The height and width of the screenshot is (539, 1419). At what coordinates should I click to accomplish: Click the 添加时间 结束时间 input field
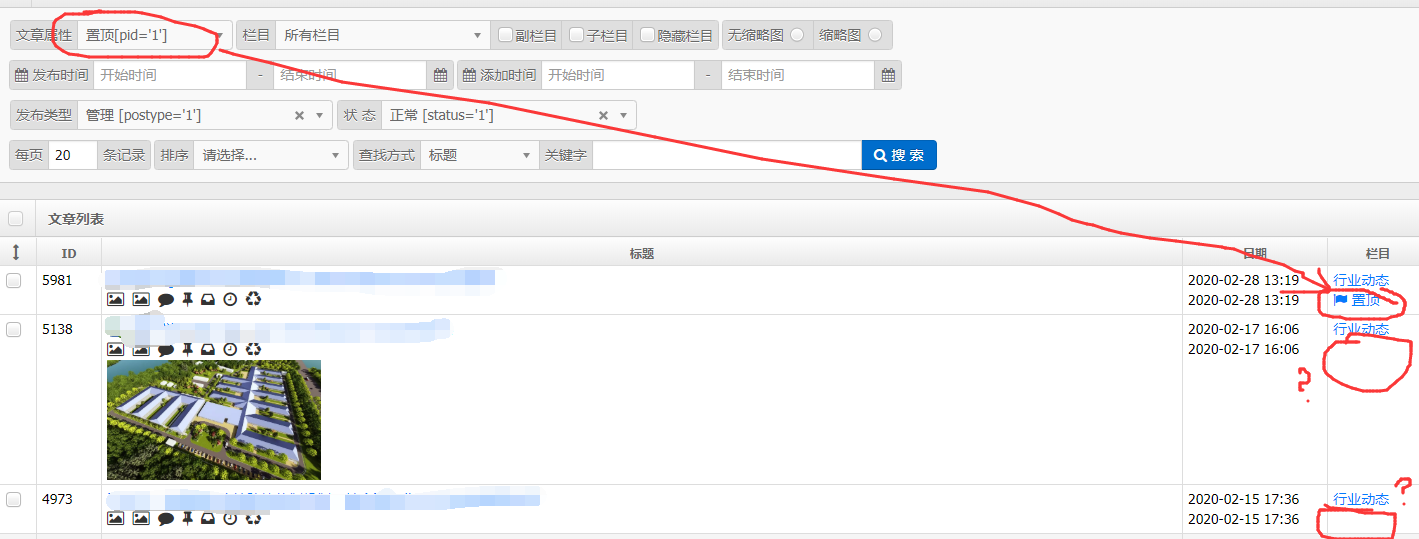point(798,75)
